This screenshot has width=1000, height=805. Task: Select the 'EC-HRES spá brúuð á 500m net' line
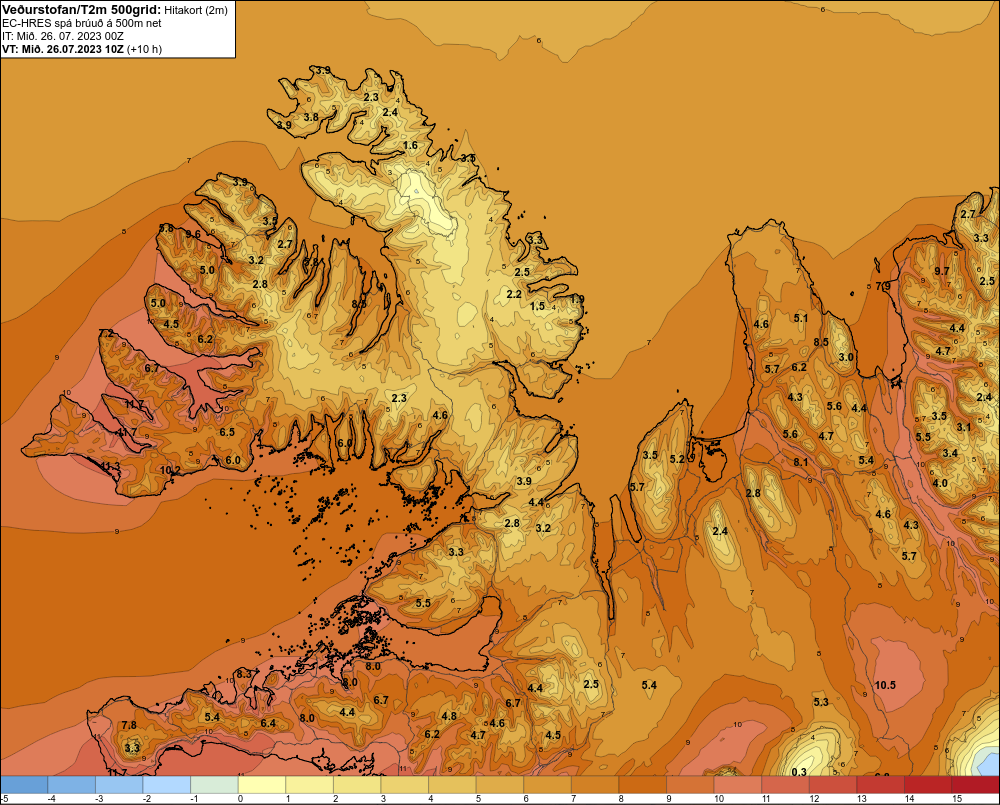pos(82,23)
